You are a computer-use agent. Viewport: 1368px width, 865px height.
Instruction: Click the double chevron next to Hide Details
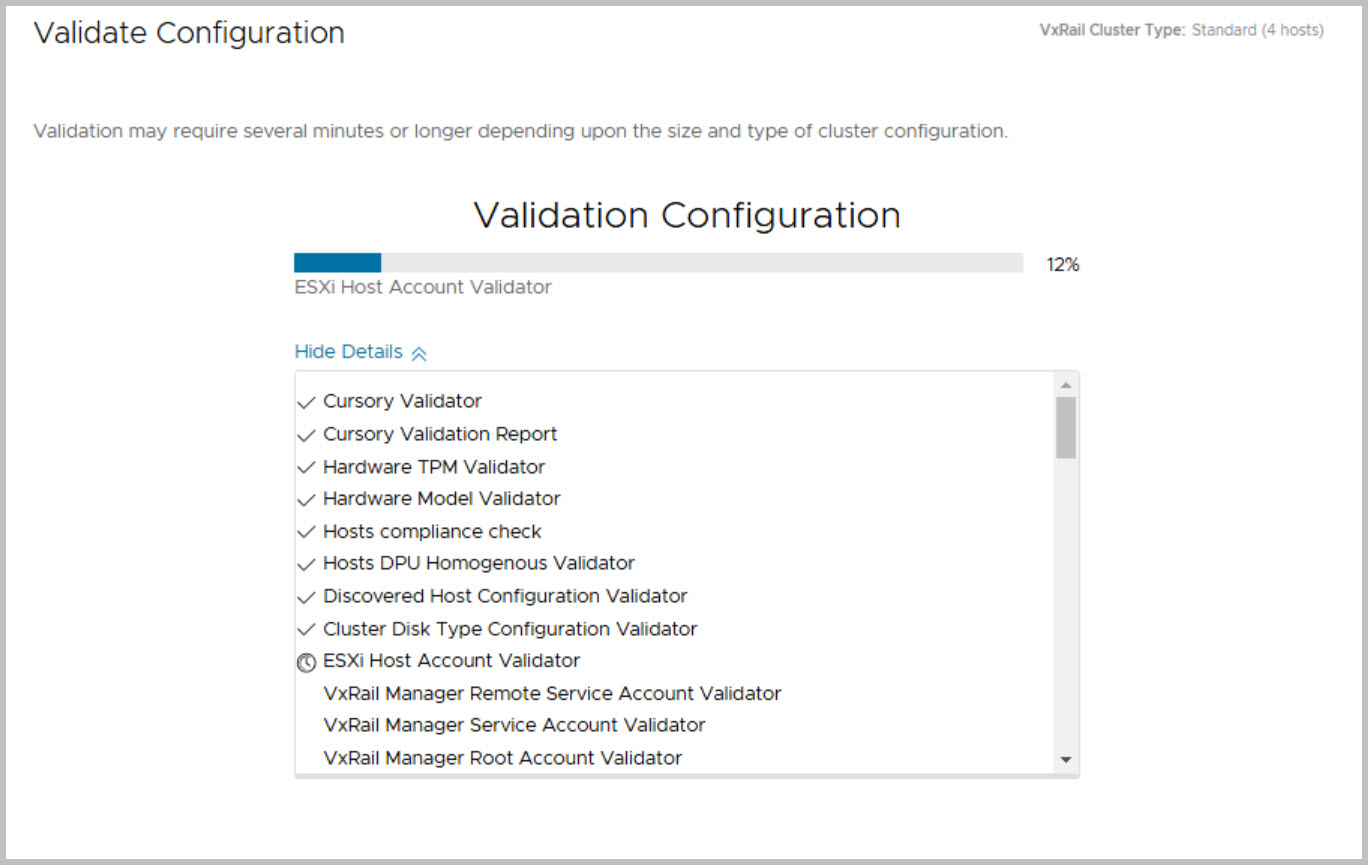419,353
